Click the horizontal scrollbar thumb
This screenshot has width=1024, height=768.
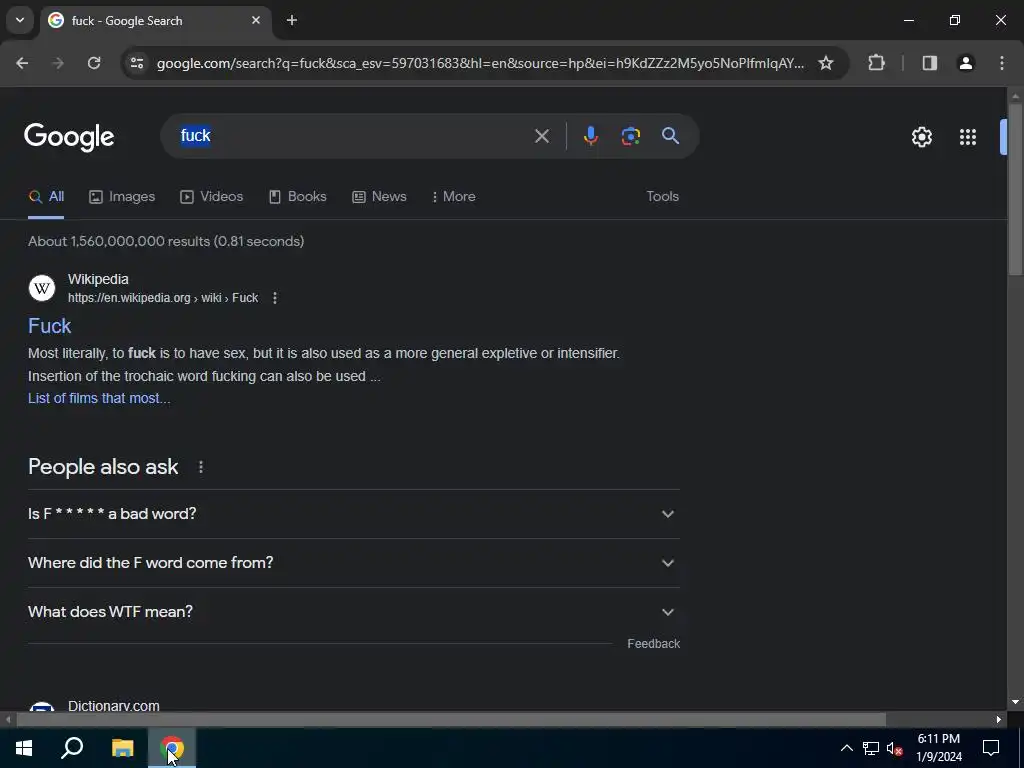pyautogui.click(x=451, y=720)
